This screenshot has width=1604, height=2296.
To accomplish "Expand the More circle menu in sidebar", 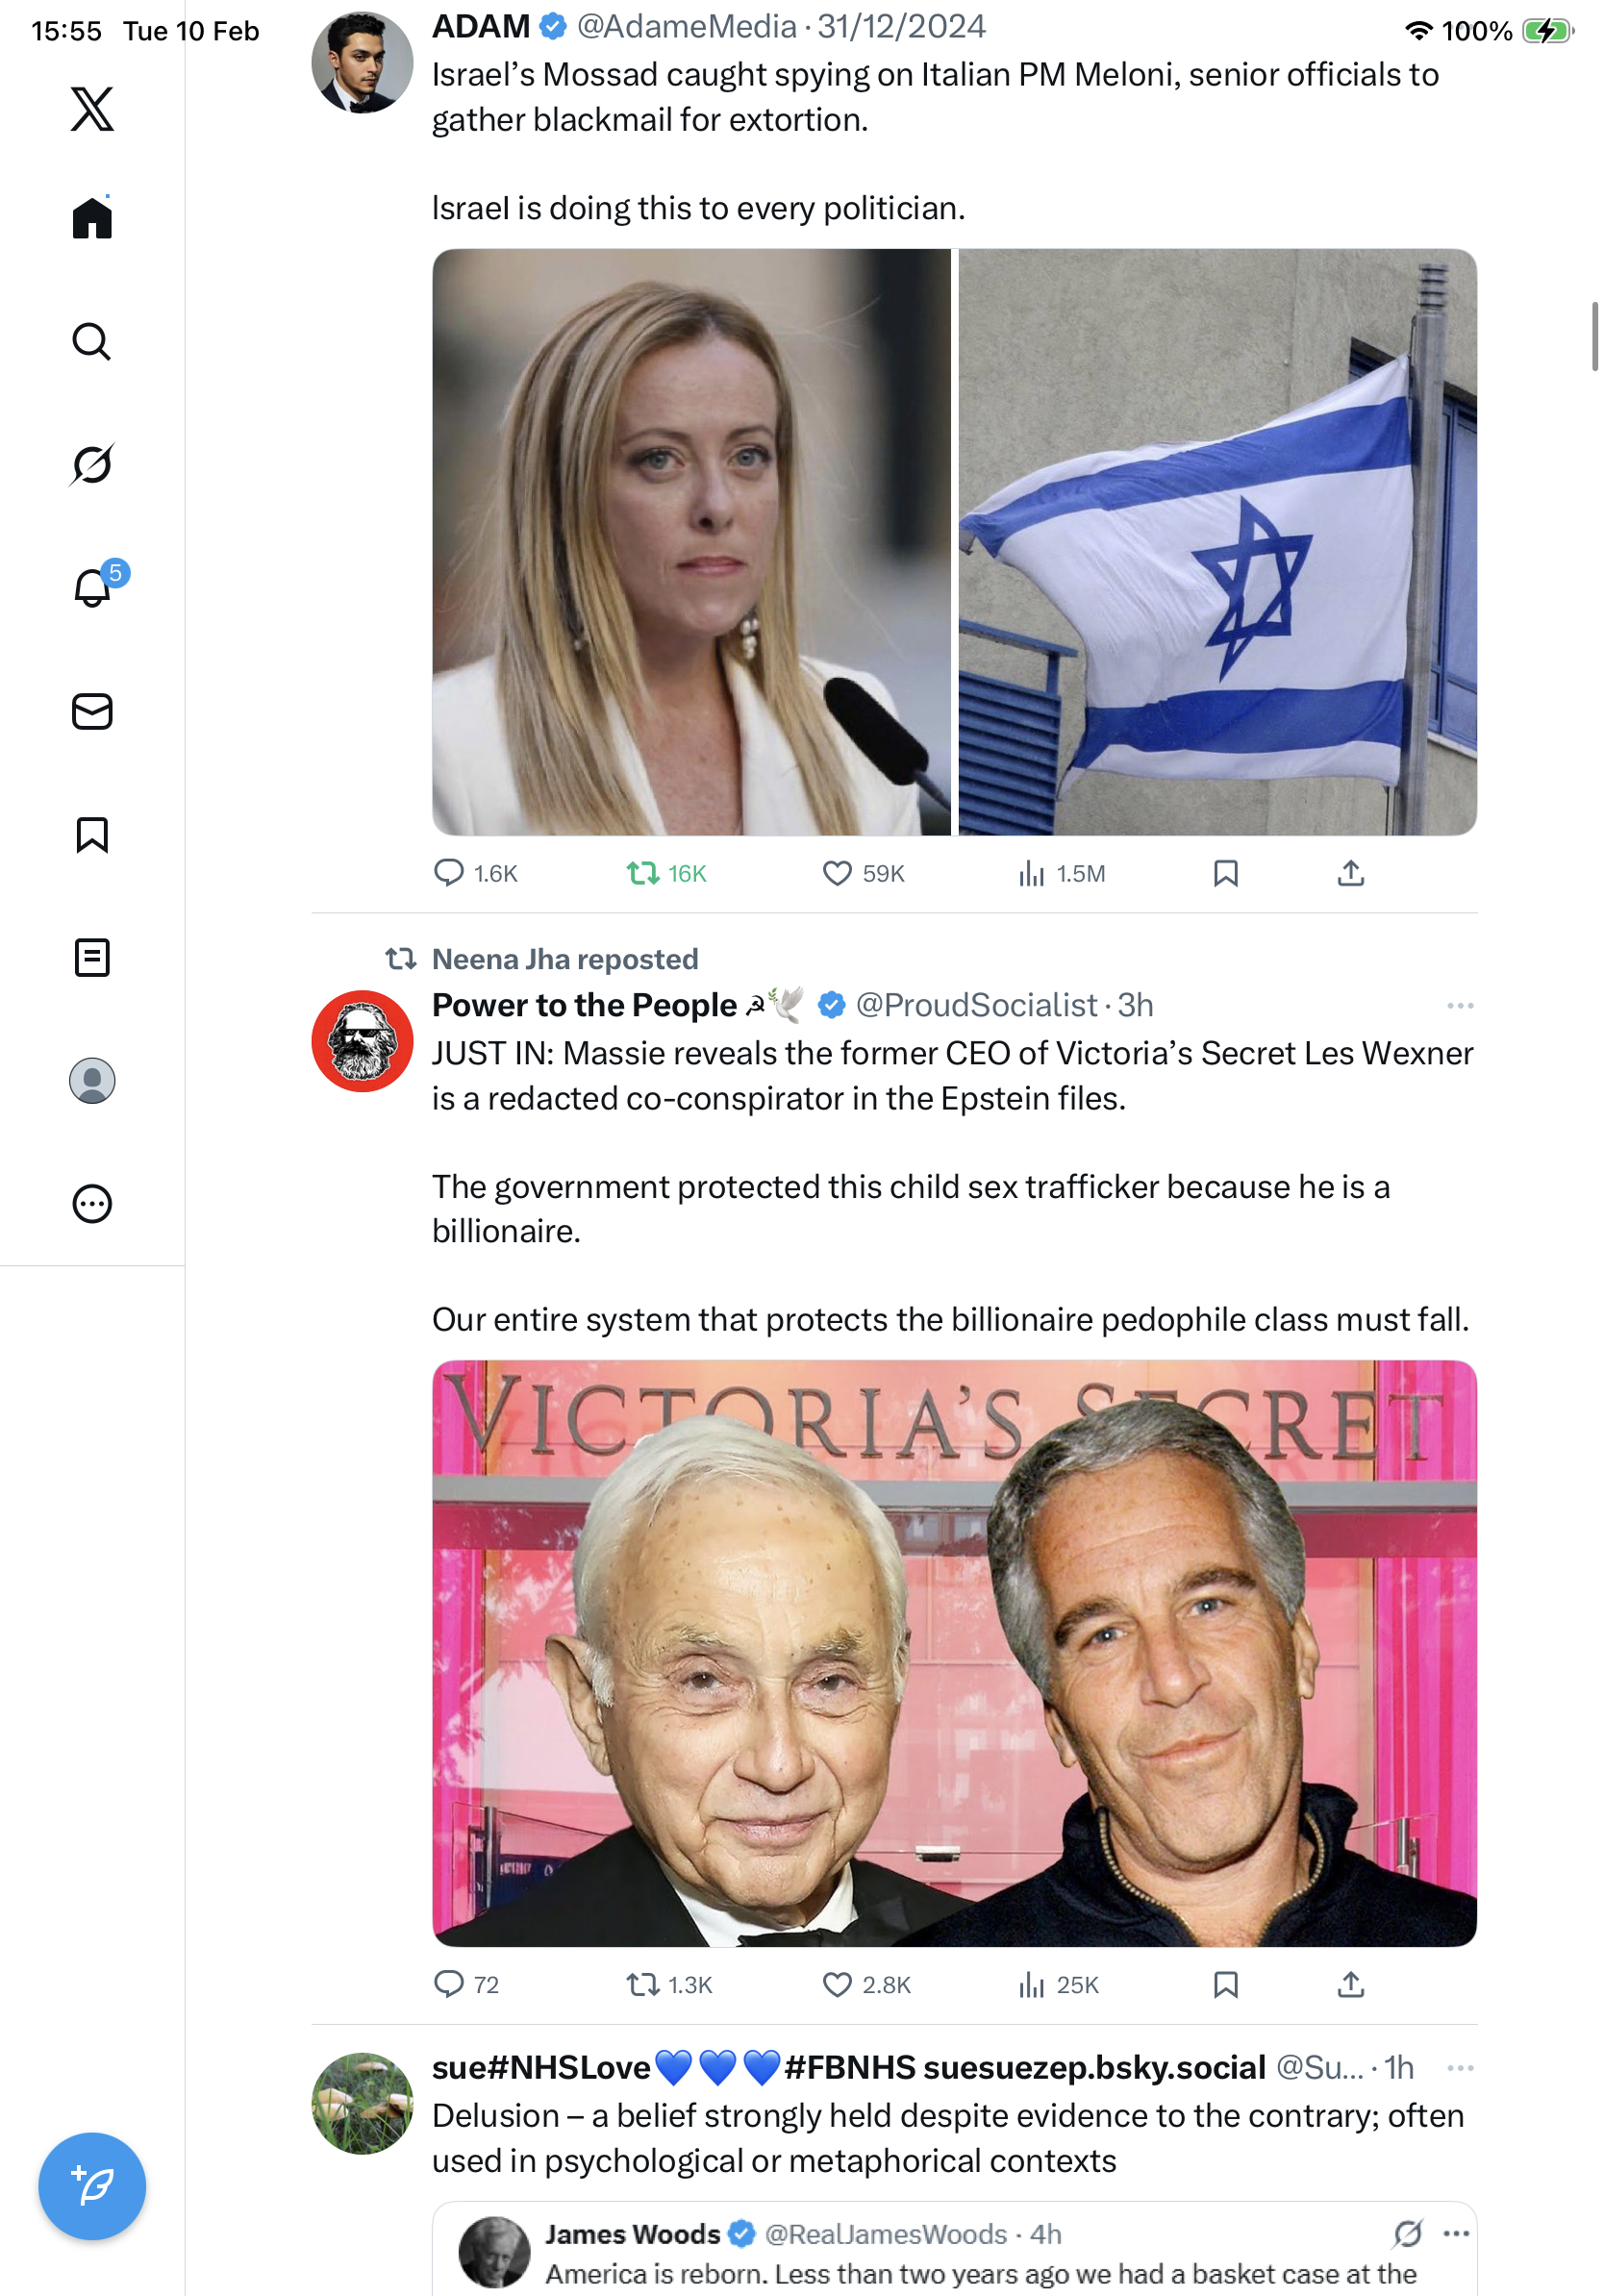I will (92, 1203).
